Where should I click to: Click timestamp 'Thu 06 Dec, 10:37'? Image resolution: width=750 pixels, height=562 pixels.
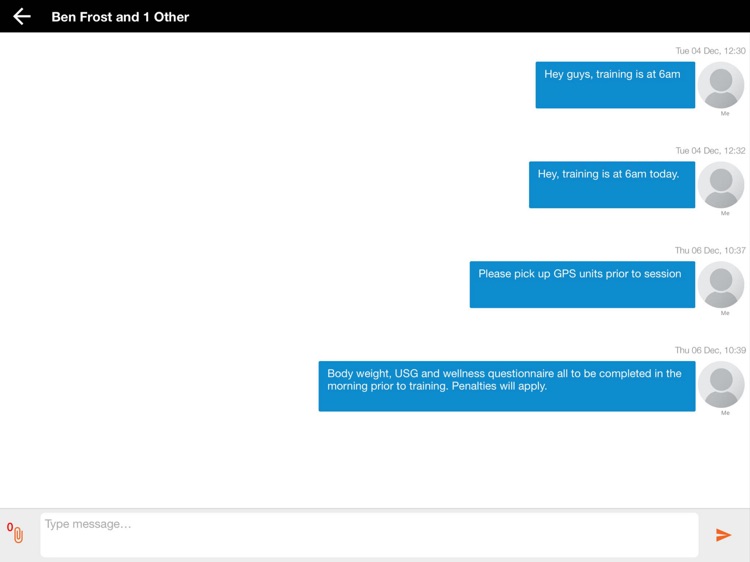(x=710, y=250)
